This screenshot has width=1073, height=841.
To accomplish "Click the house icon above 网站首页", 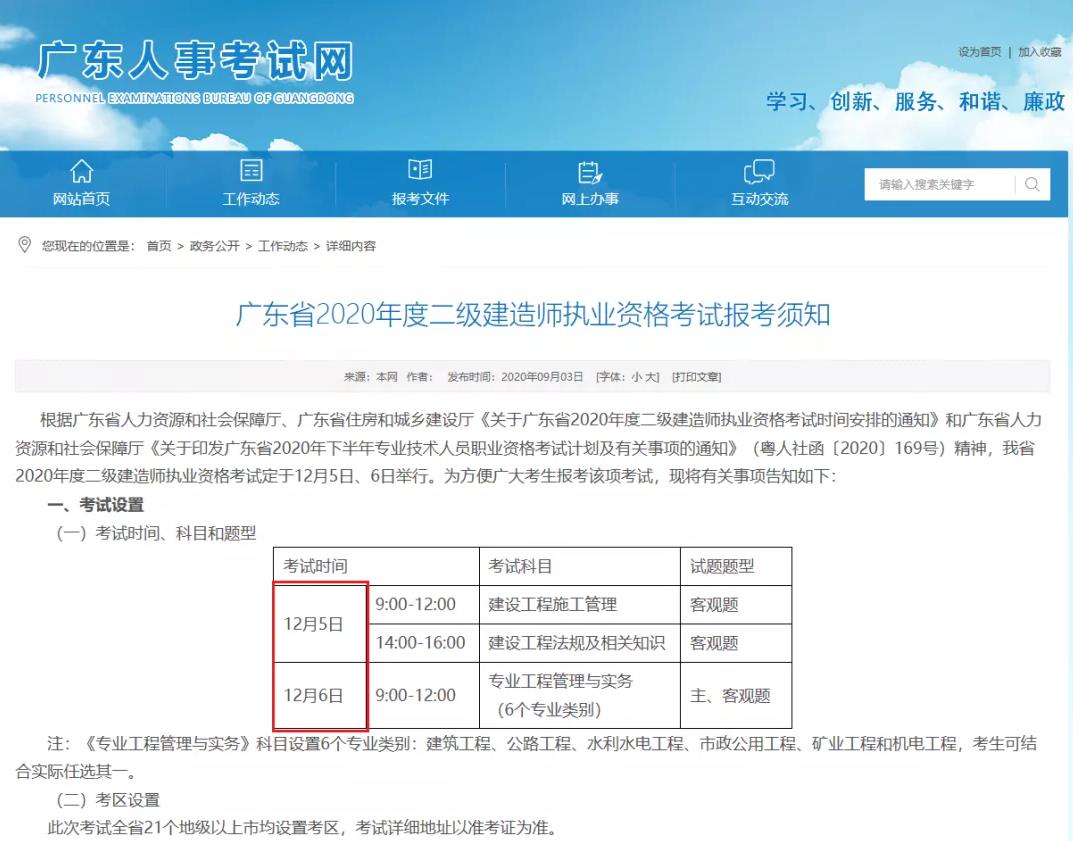I will pos(81,171).
